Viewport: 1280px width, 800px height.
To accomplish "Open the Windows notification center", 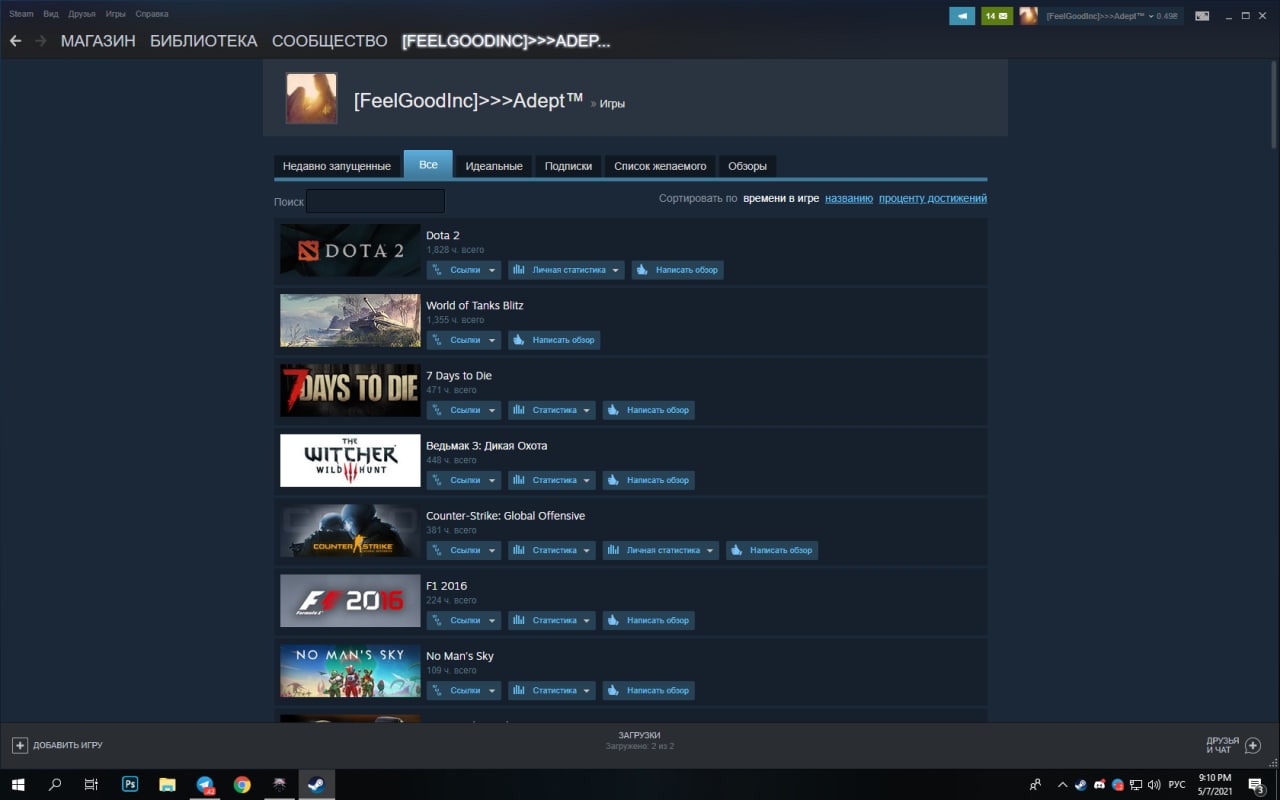I will (x=1256, y=785).
